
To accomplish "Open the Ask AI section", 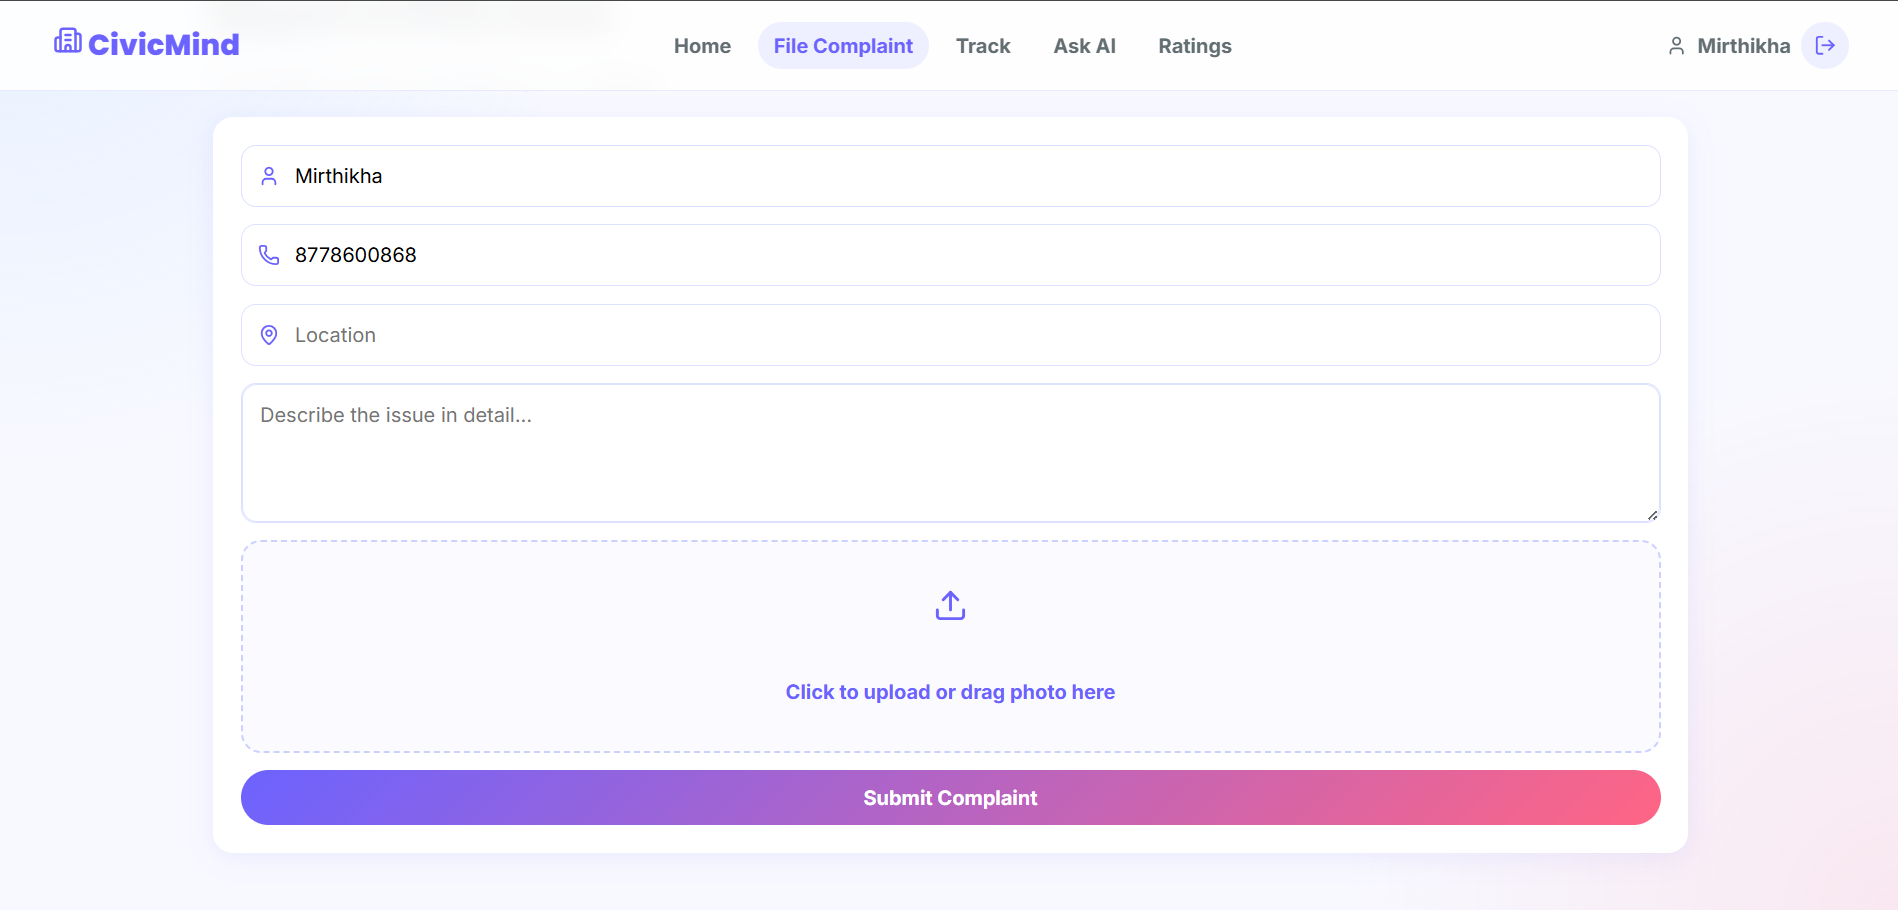I will (1084, 46).
